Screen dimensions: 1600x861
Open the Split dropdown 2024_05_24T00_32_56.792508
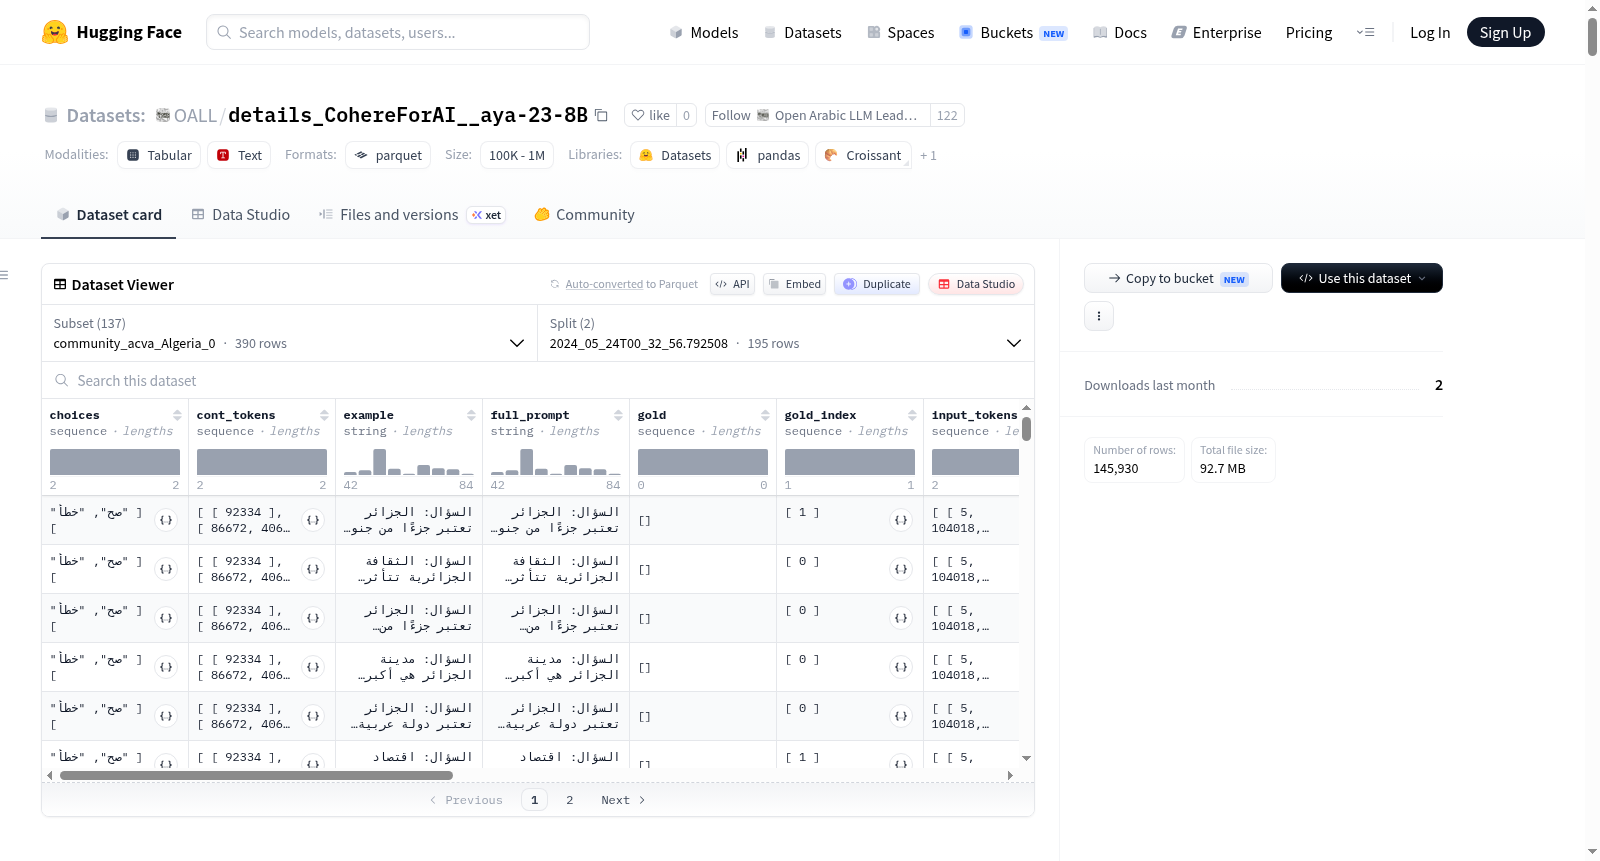785,333
